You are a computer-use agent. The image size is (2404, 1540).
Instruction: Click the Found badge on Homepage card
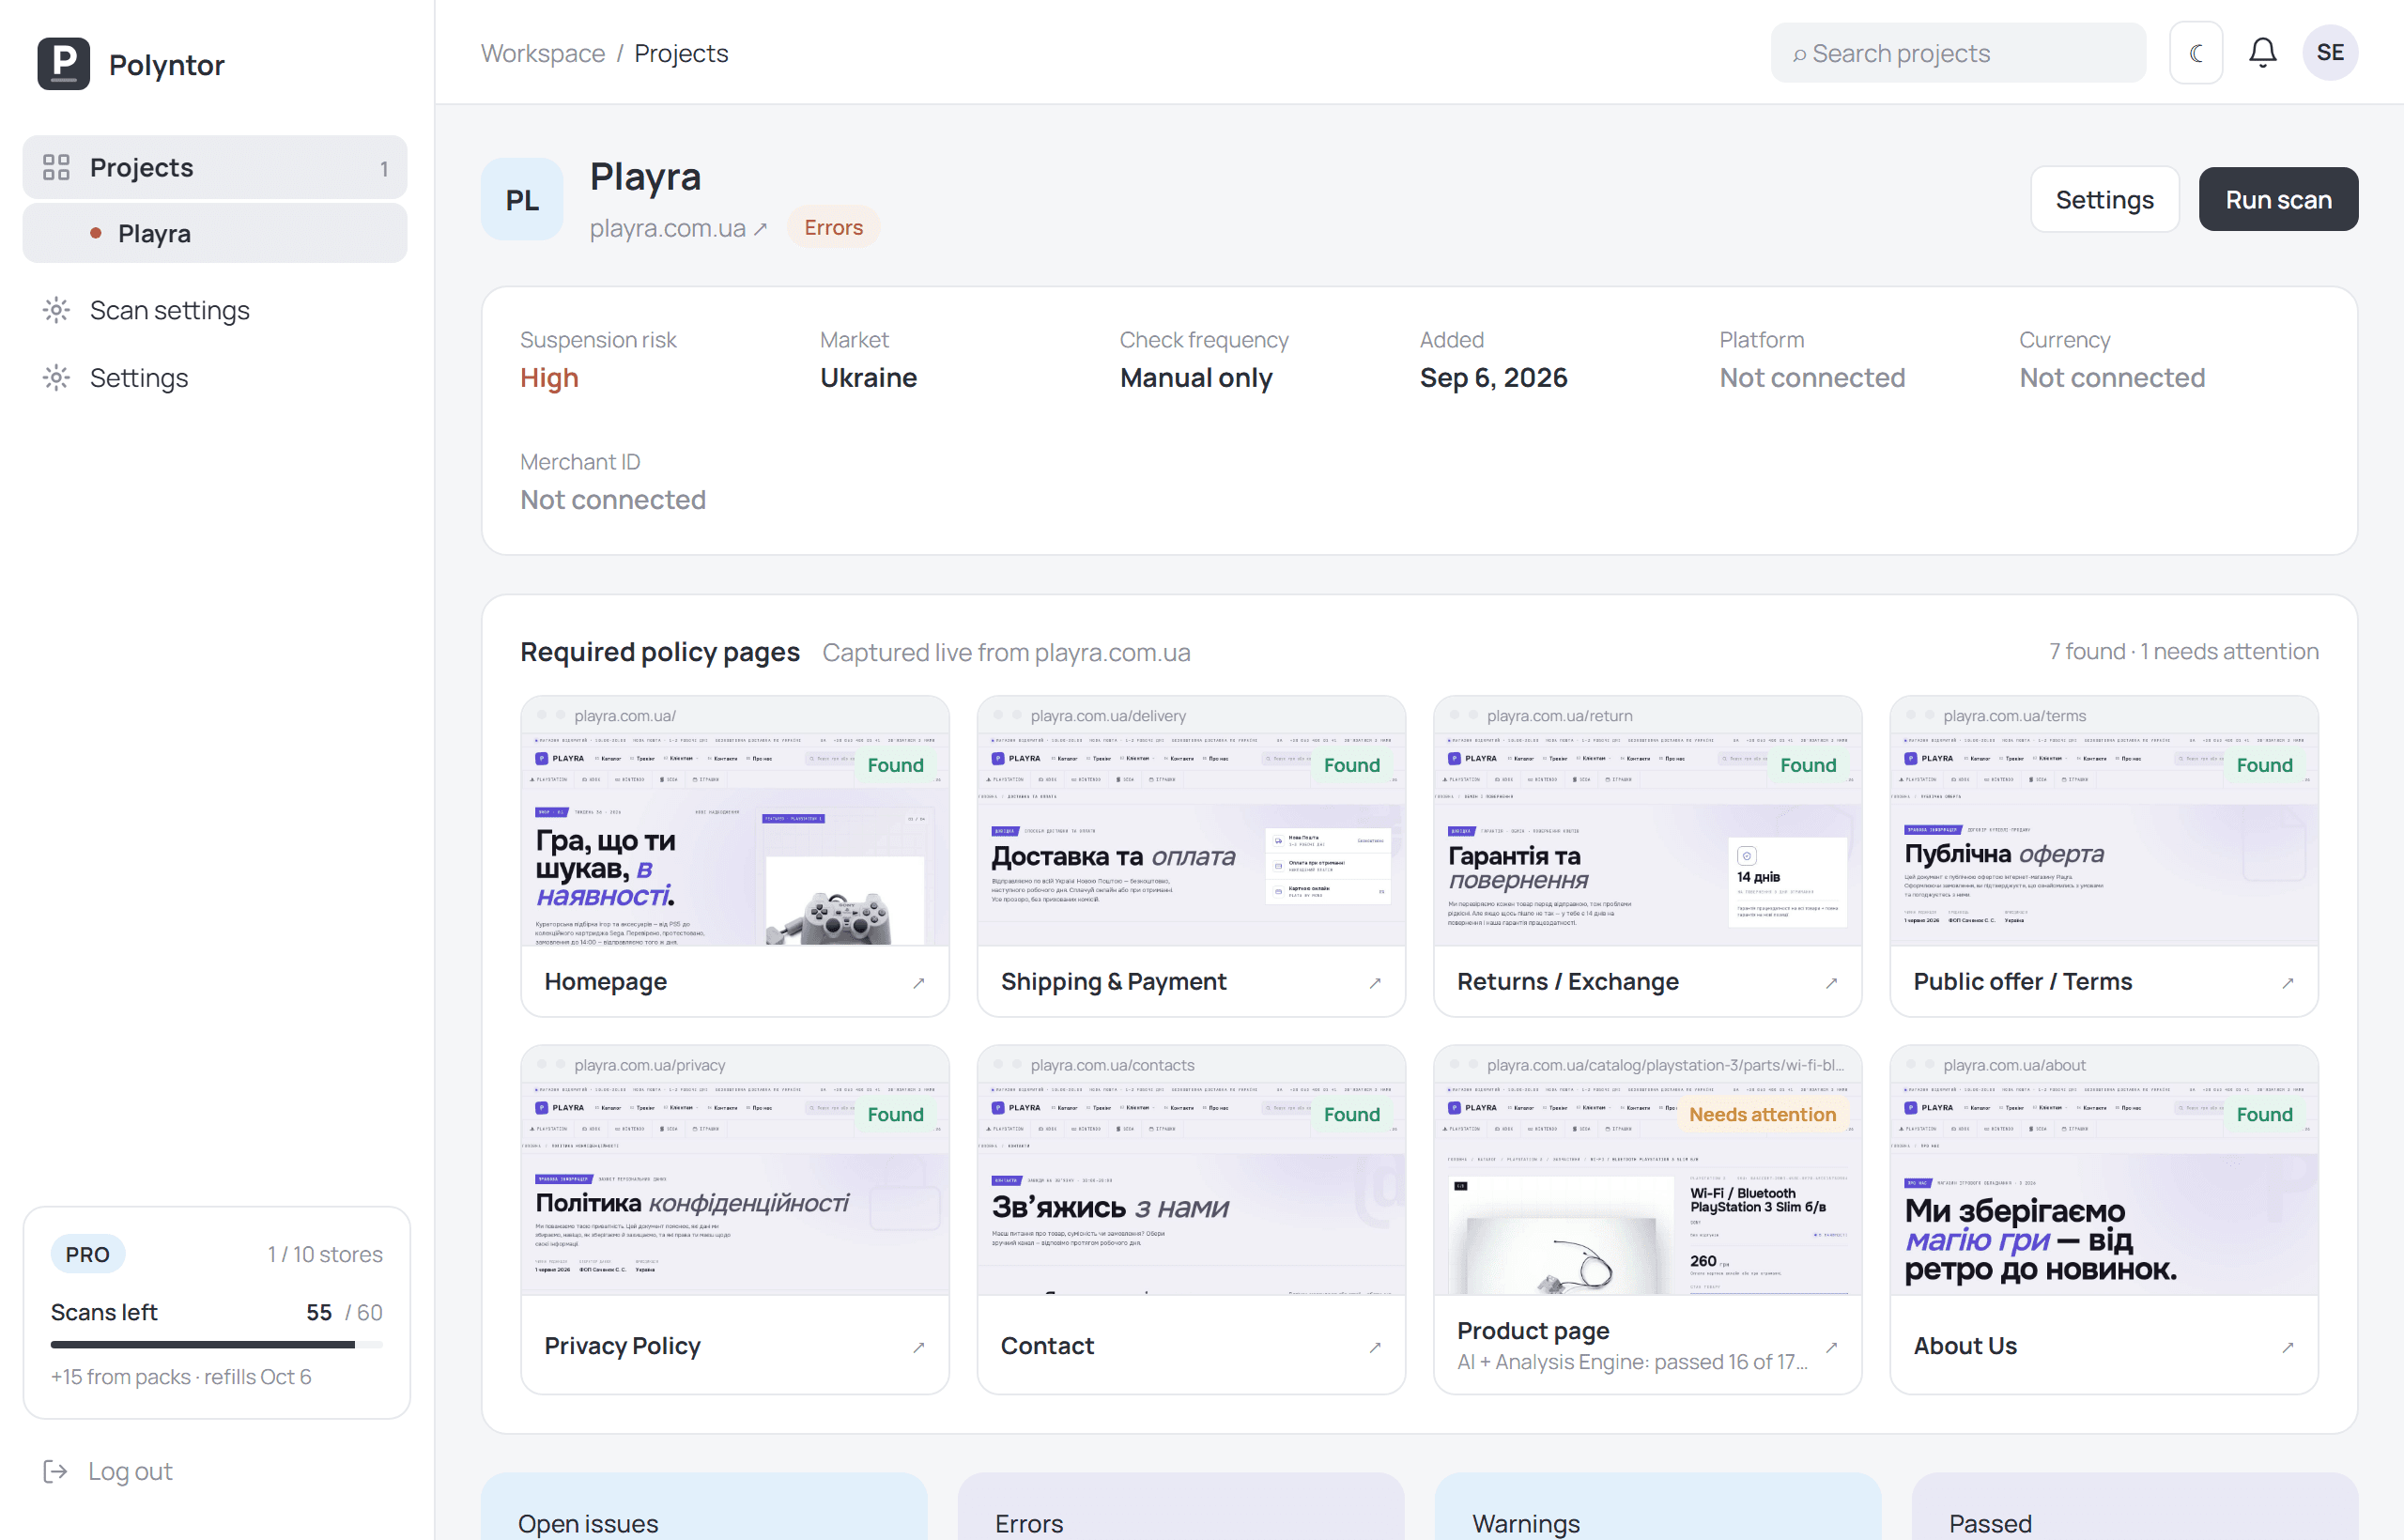click(x=895, y=765)
